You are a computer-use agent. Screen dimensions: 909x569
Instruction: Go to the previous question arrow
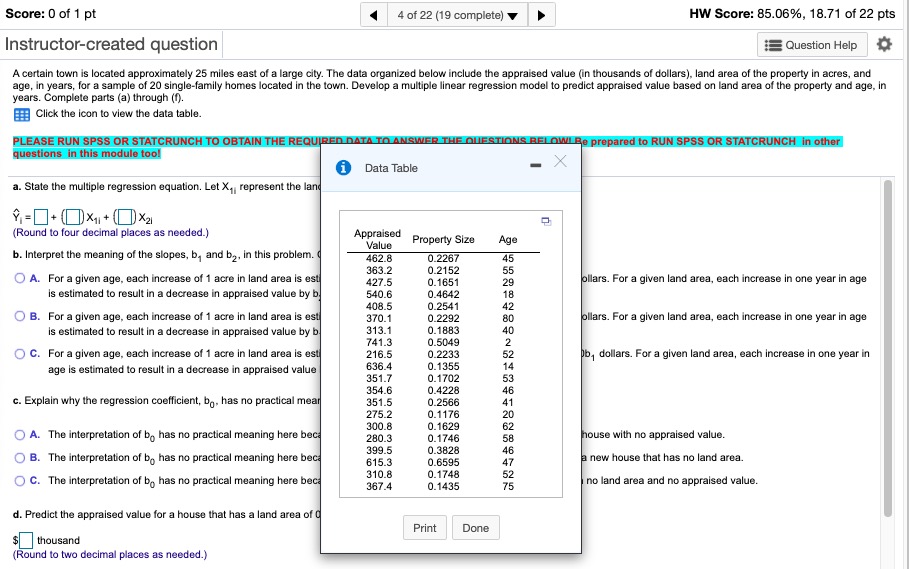(374, 15)
